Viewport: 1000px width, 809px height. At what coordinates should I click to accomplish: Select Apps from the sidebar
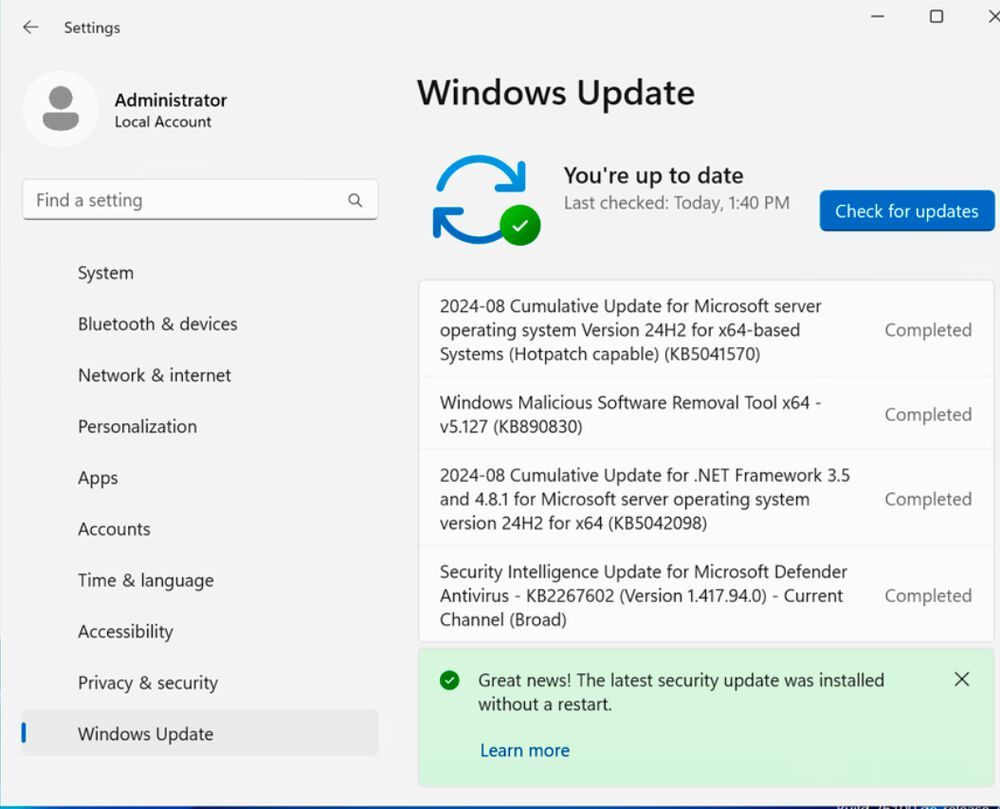[97, 478]
